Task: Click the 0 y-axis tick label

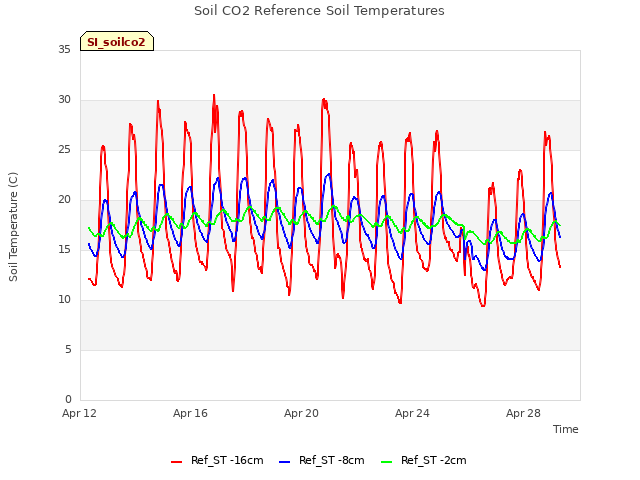Action: click(68, 399)
